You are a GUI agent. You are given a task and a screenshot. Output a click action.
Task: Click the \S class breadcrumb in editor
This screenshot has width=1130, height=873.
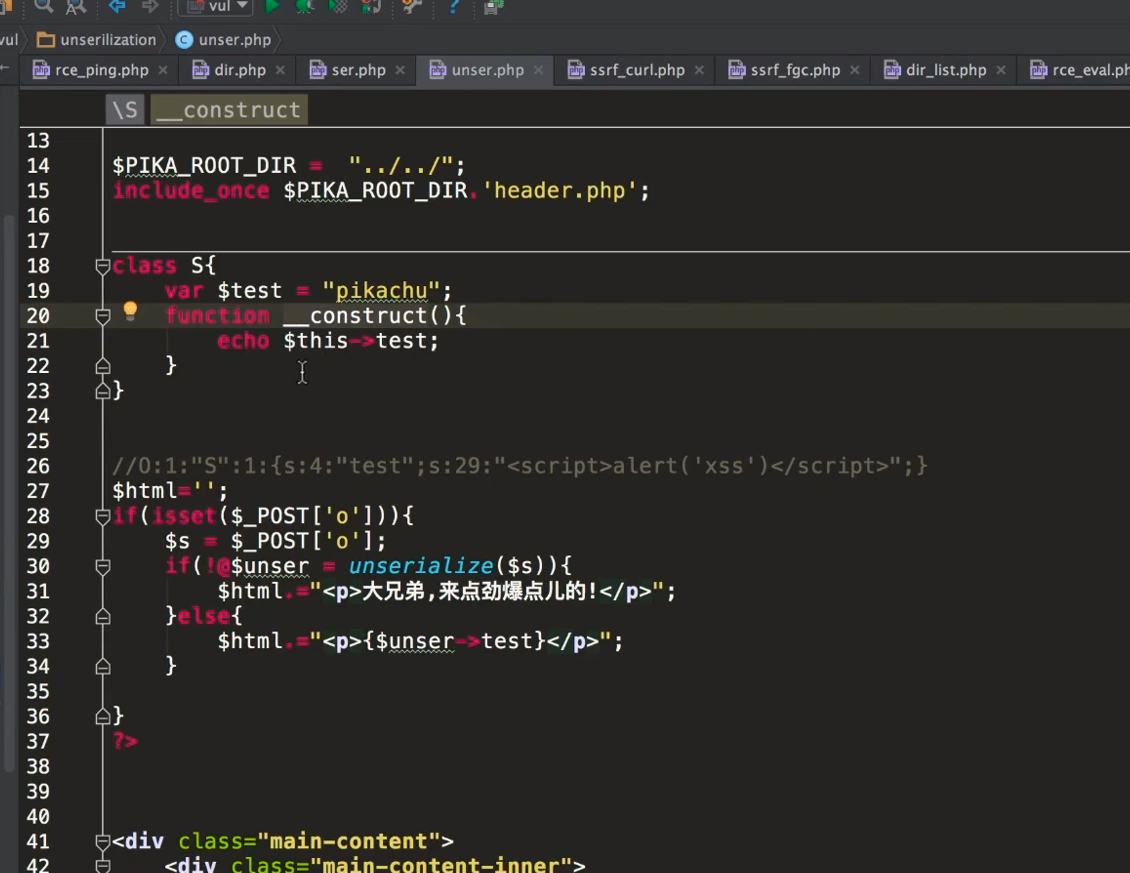[125, 110]
